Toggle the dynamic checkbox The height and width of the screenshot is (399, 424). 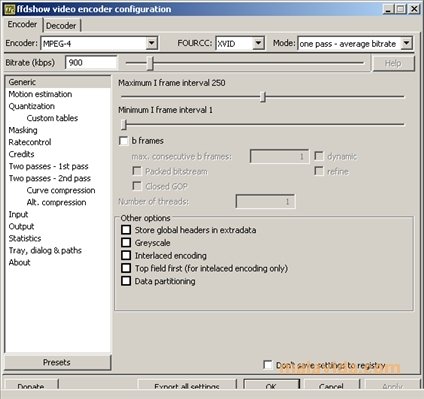point(319,156)
